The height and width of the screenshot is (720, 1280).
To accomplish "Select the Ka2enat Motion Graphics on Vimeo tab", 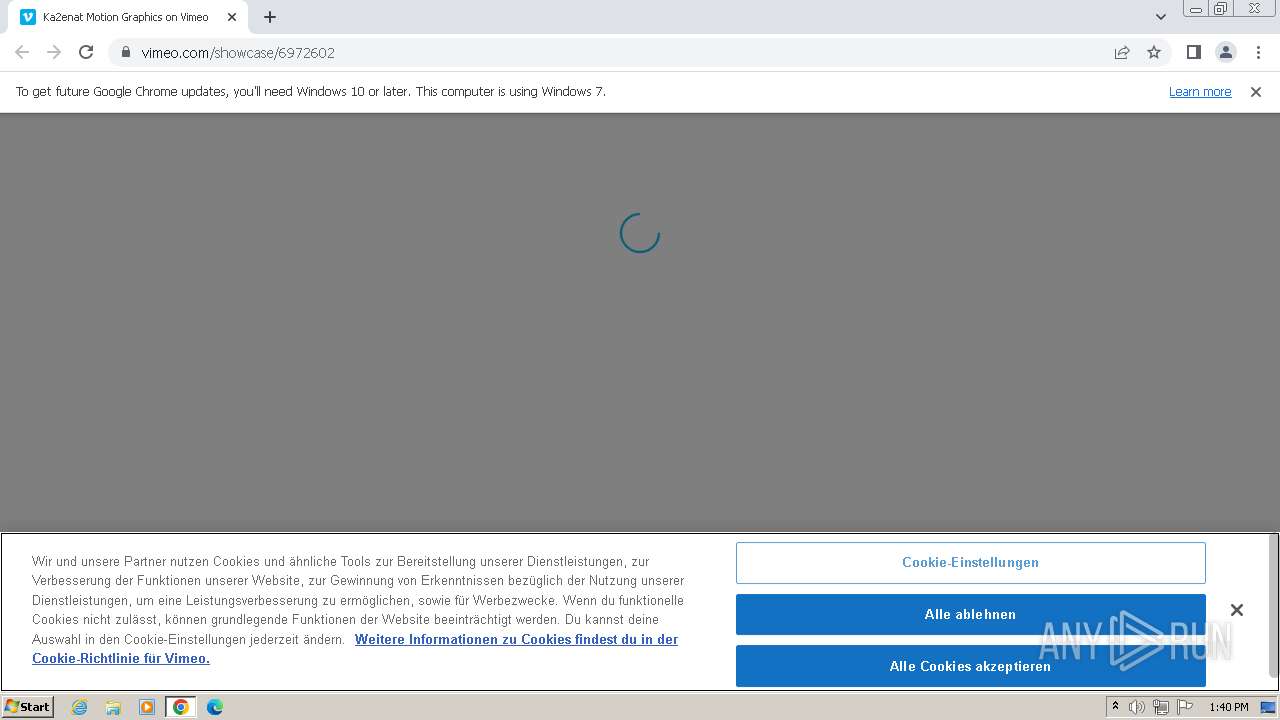I will tap(128, 17).
